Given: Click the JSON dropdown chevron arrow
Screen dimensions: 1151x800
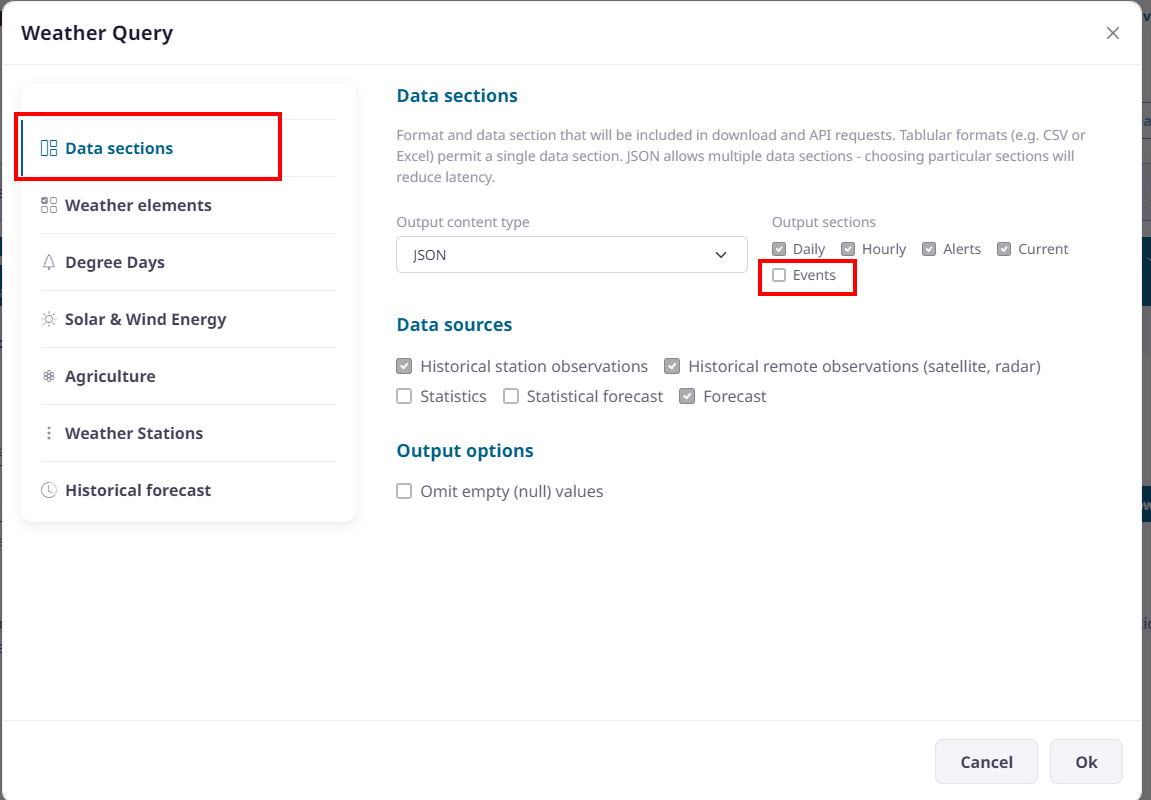Looking at the screenshot, I should [721, 255].
